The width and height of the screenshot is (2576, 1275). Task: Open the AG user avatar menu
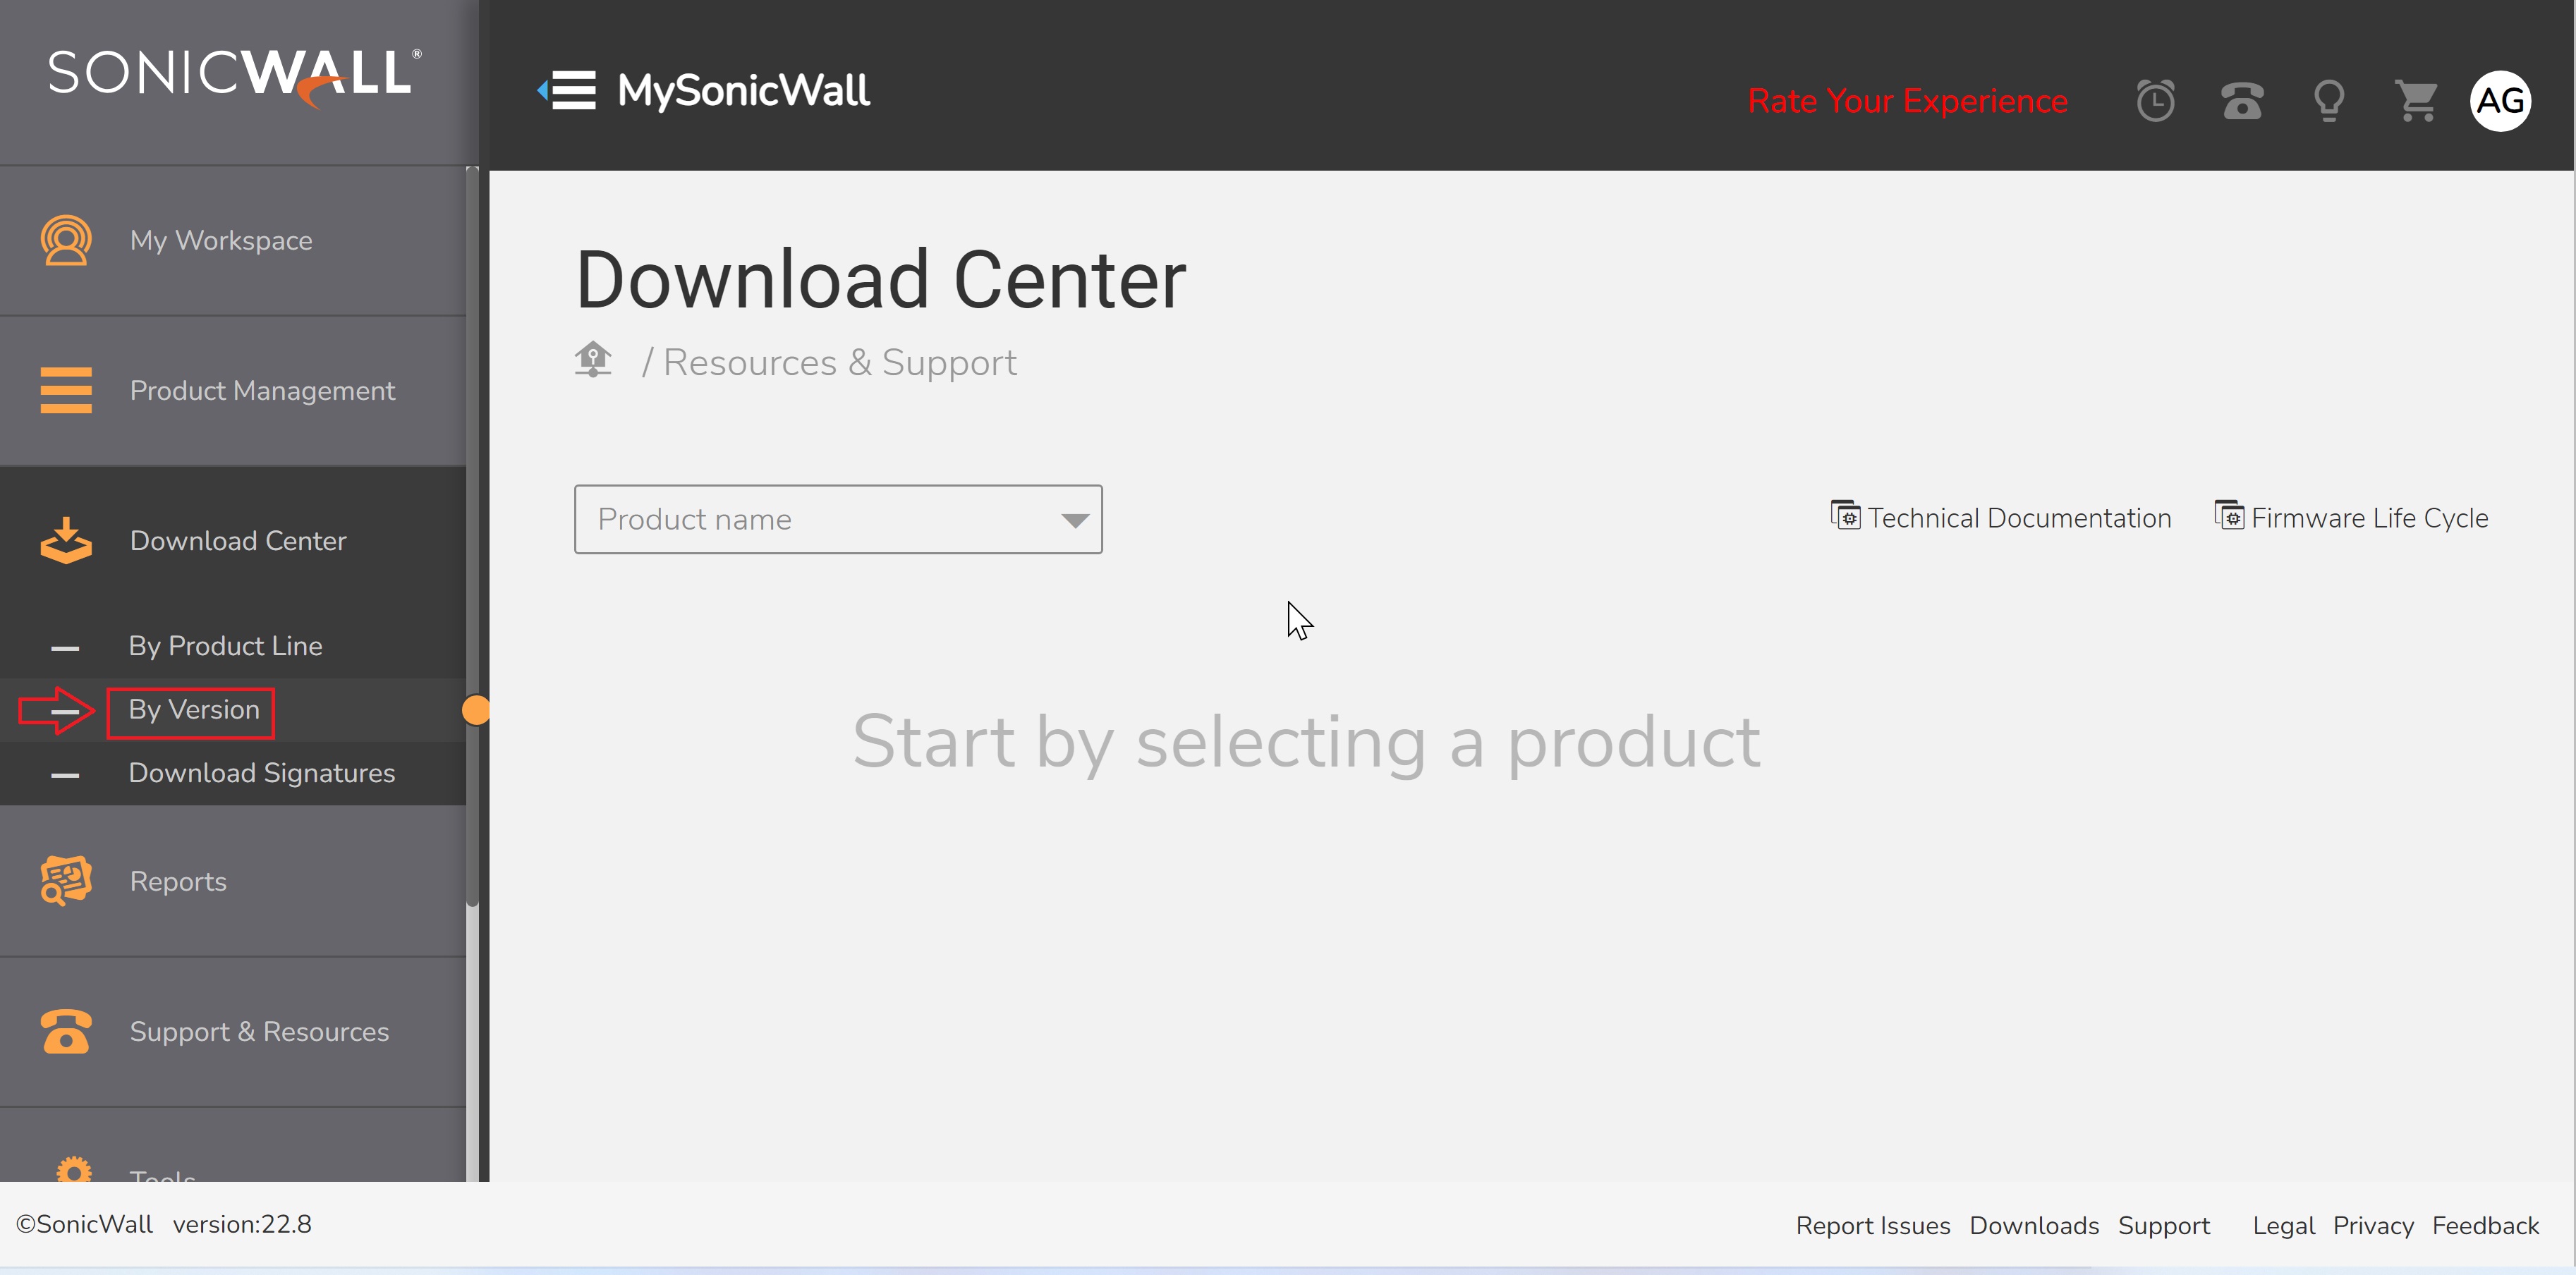coord(2500,101)
